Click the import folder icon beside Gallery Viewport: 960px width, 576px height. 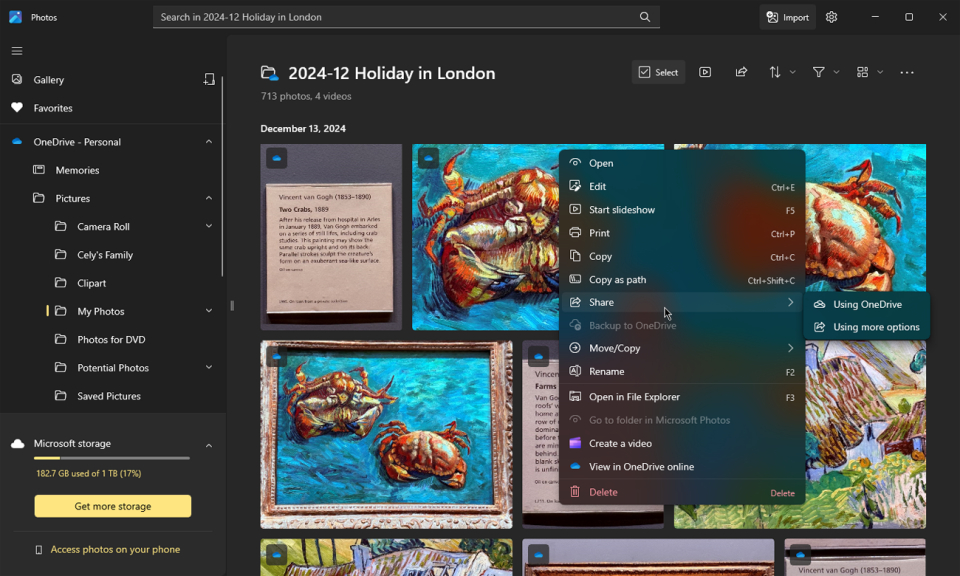[x=209, y=79]
